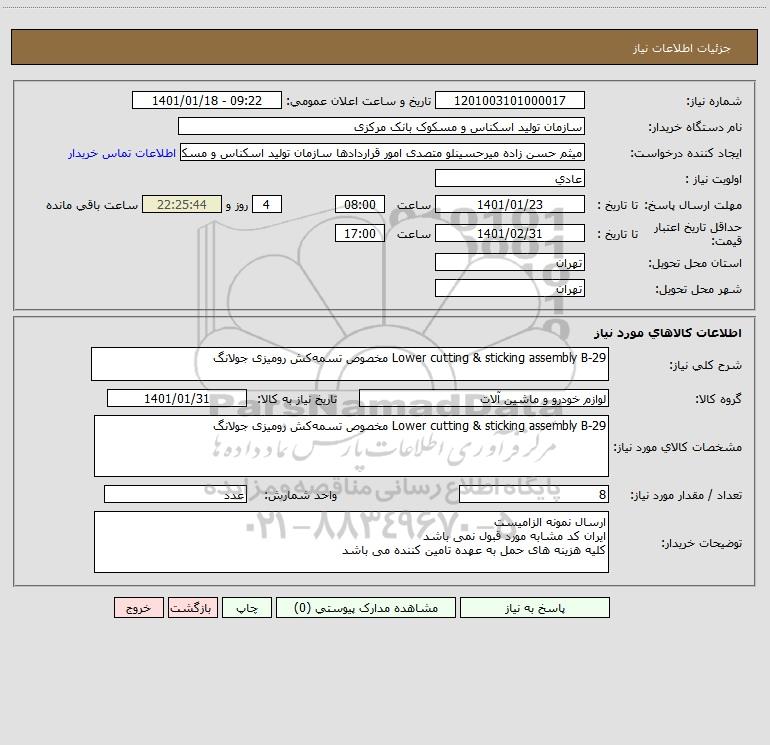The height and width of the screenshot is (745, 770).
Task: Select the announcement date field 1401/01/18 - 09:22
Action: point(207,100)
